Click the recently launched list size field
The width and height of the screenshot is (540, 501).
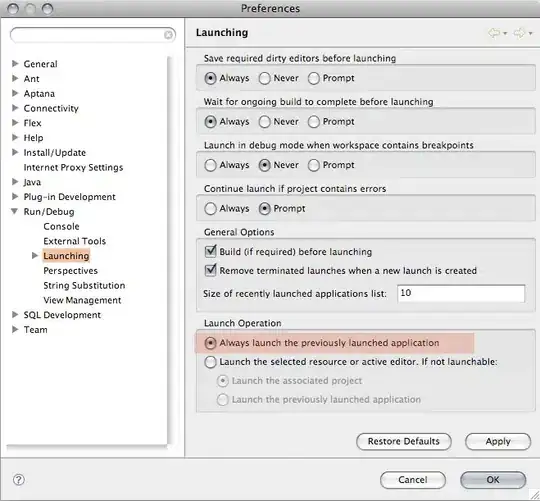click(x=461, y=293)
